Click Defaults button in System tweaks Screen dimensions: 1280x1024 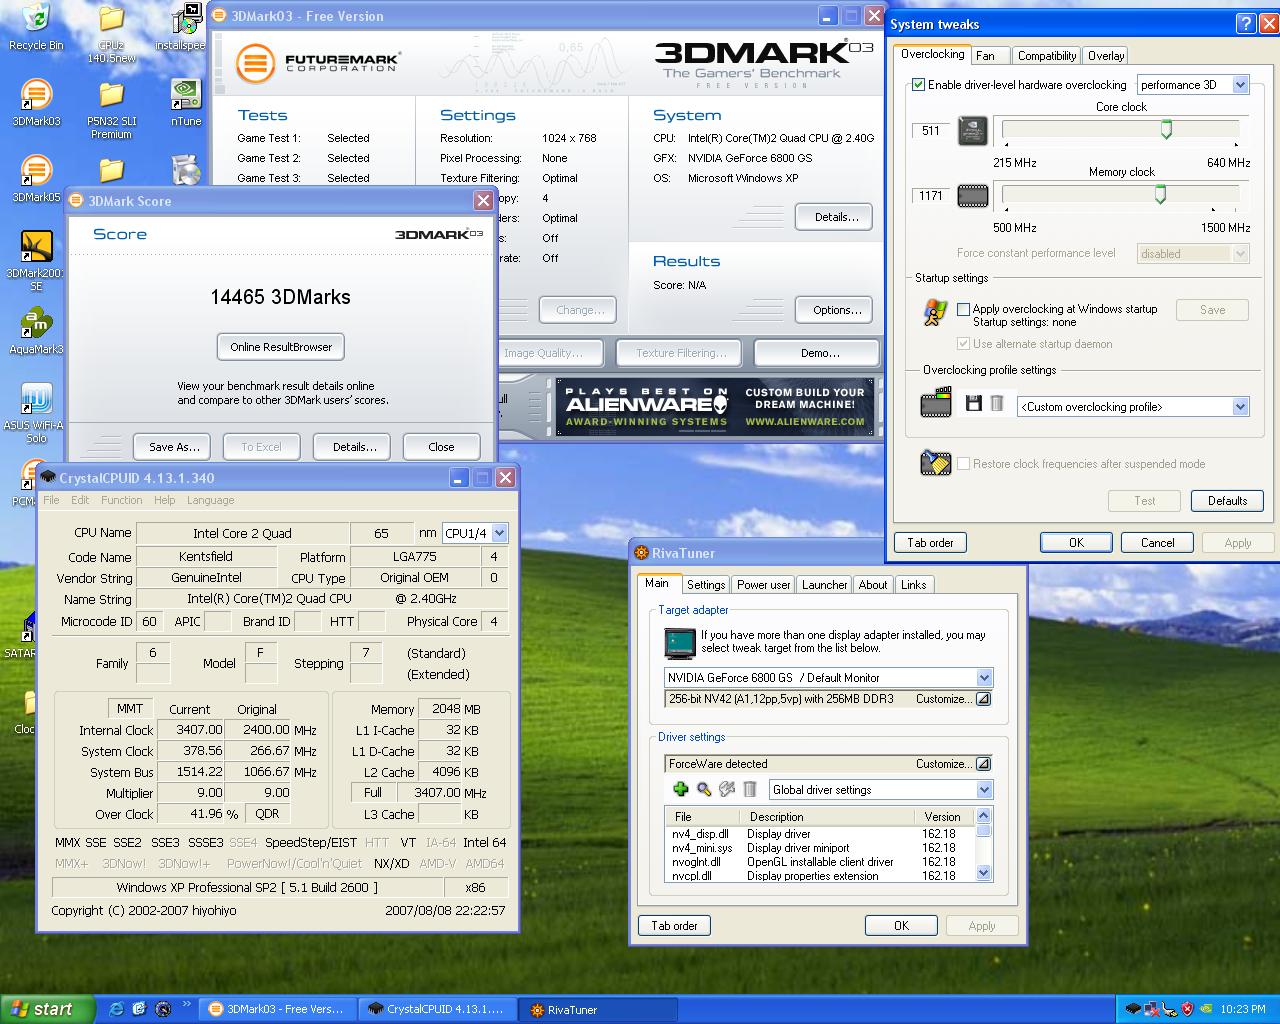pos(1227,501)
